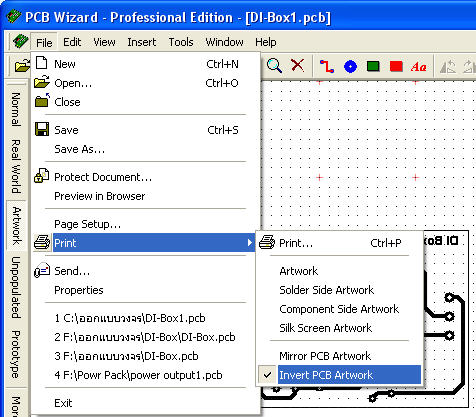The height and width of the screenshot is (417, 476).
Task: Open recent file 2 DI-Box\DI-Box.pcb
Action: (146, 337)
